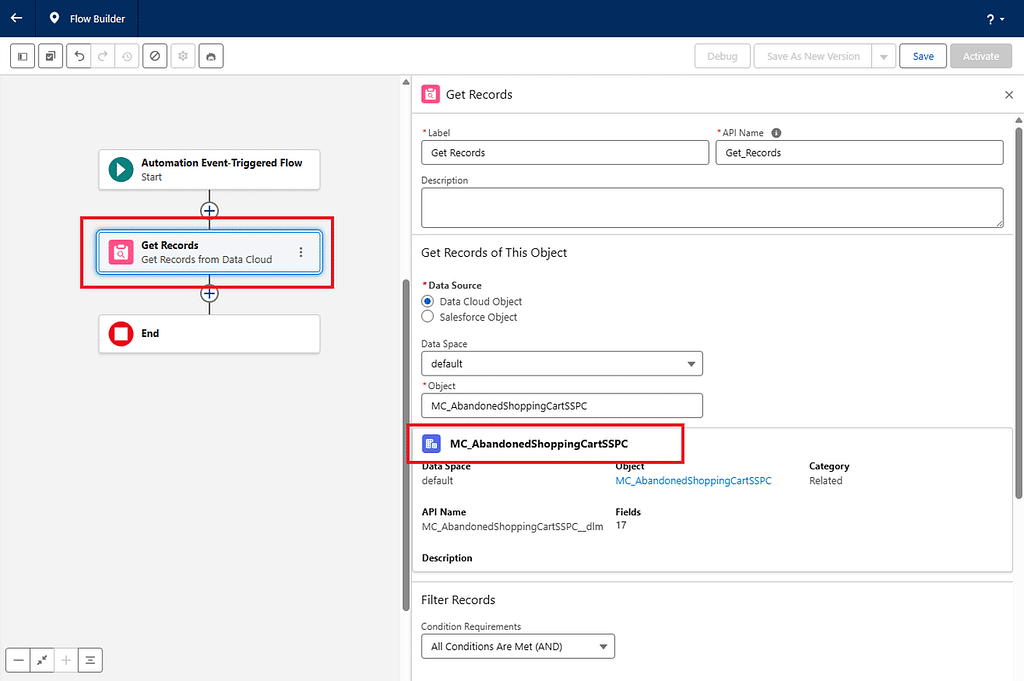Open the Condition Requirements dropdown
Screen dimensions: 1024x681
518,646
